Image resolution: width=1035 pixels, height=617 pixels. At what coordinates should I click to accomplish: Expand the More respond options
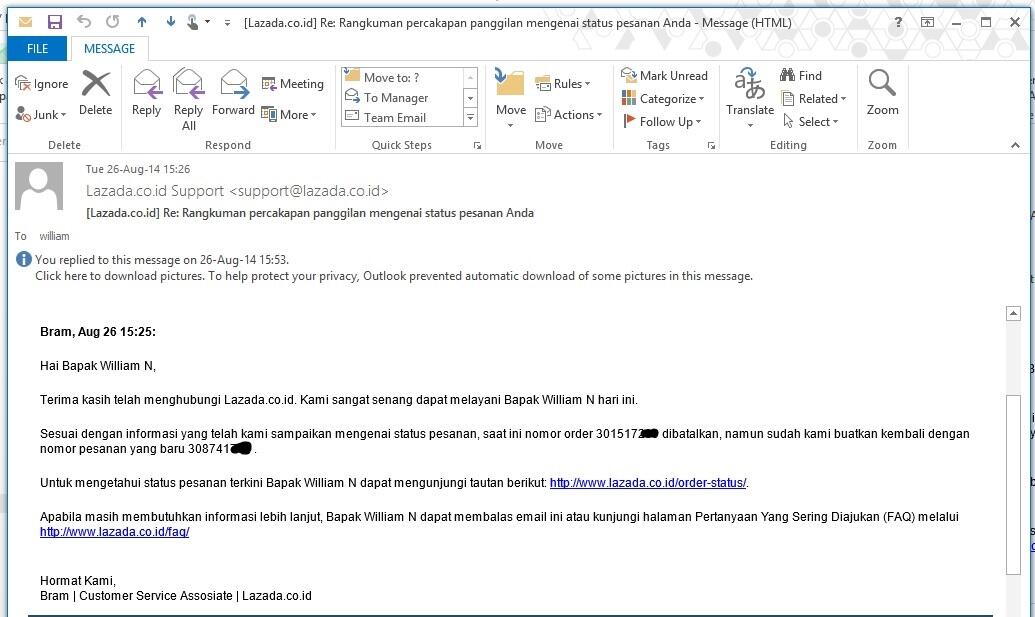[x=288, y=115]
